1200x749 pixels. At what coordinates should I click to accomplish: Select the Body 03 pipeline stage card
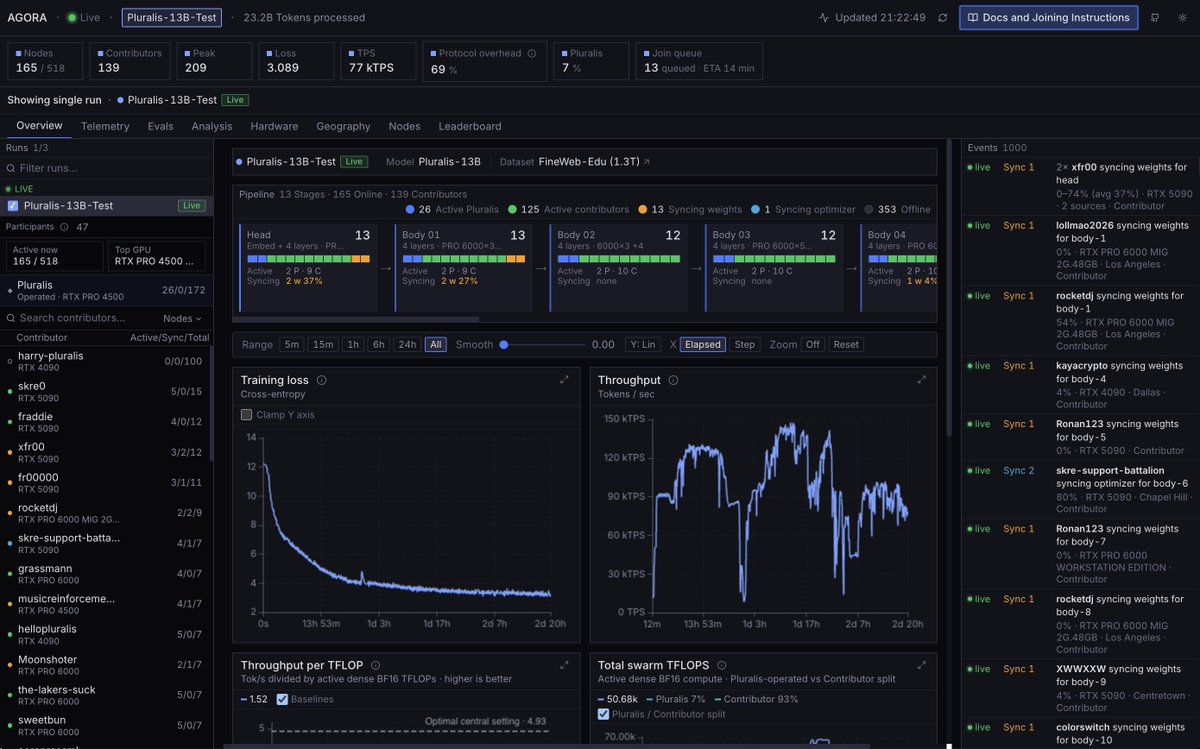pyautogui.click(x=774, y=268)
